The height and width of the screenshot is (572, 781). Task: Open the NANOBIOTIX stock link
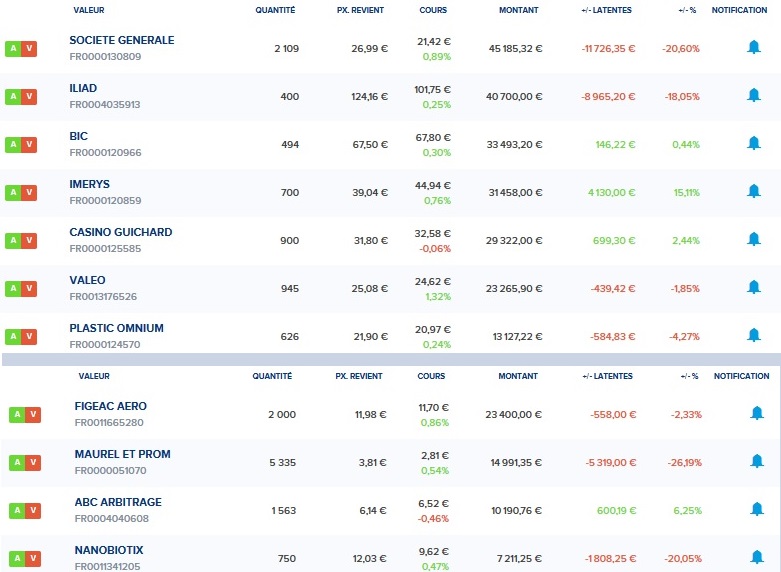pos(109,550)
